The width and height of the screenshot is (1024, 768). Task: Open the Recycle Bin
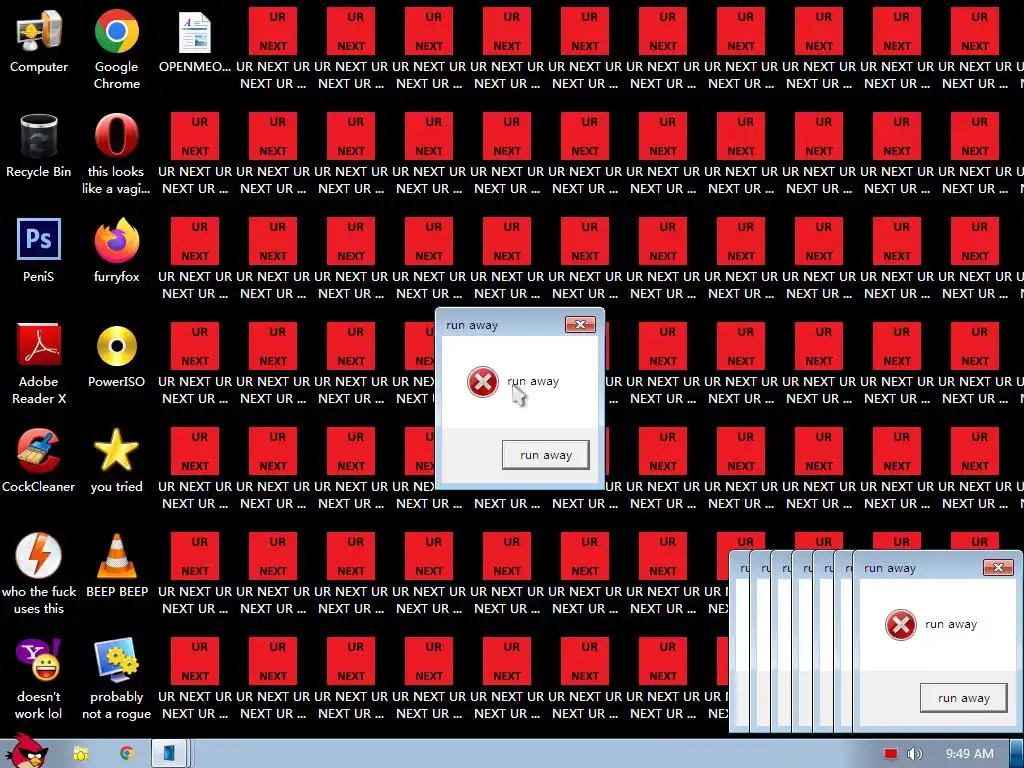click(39, 146)
